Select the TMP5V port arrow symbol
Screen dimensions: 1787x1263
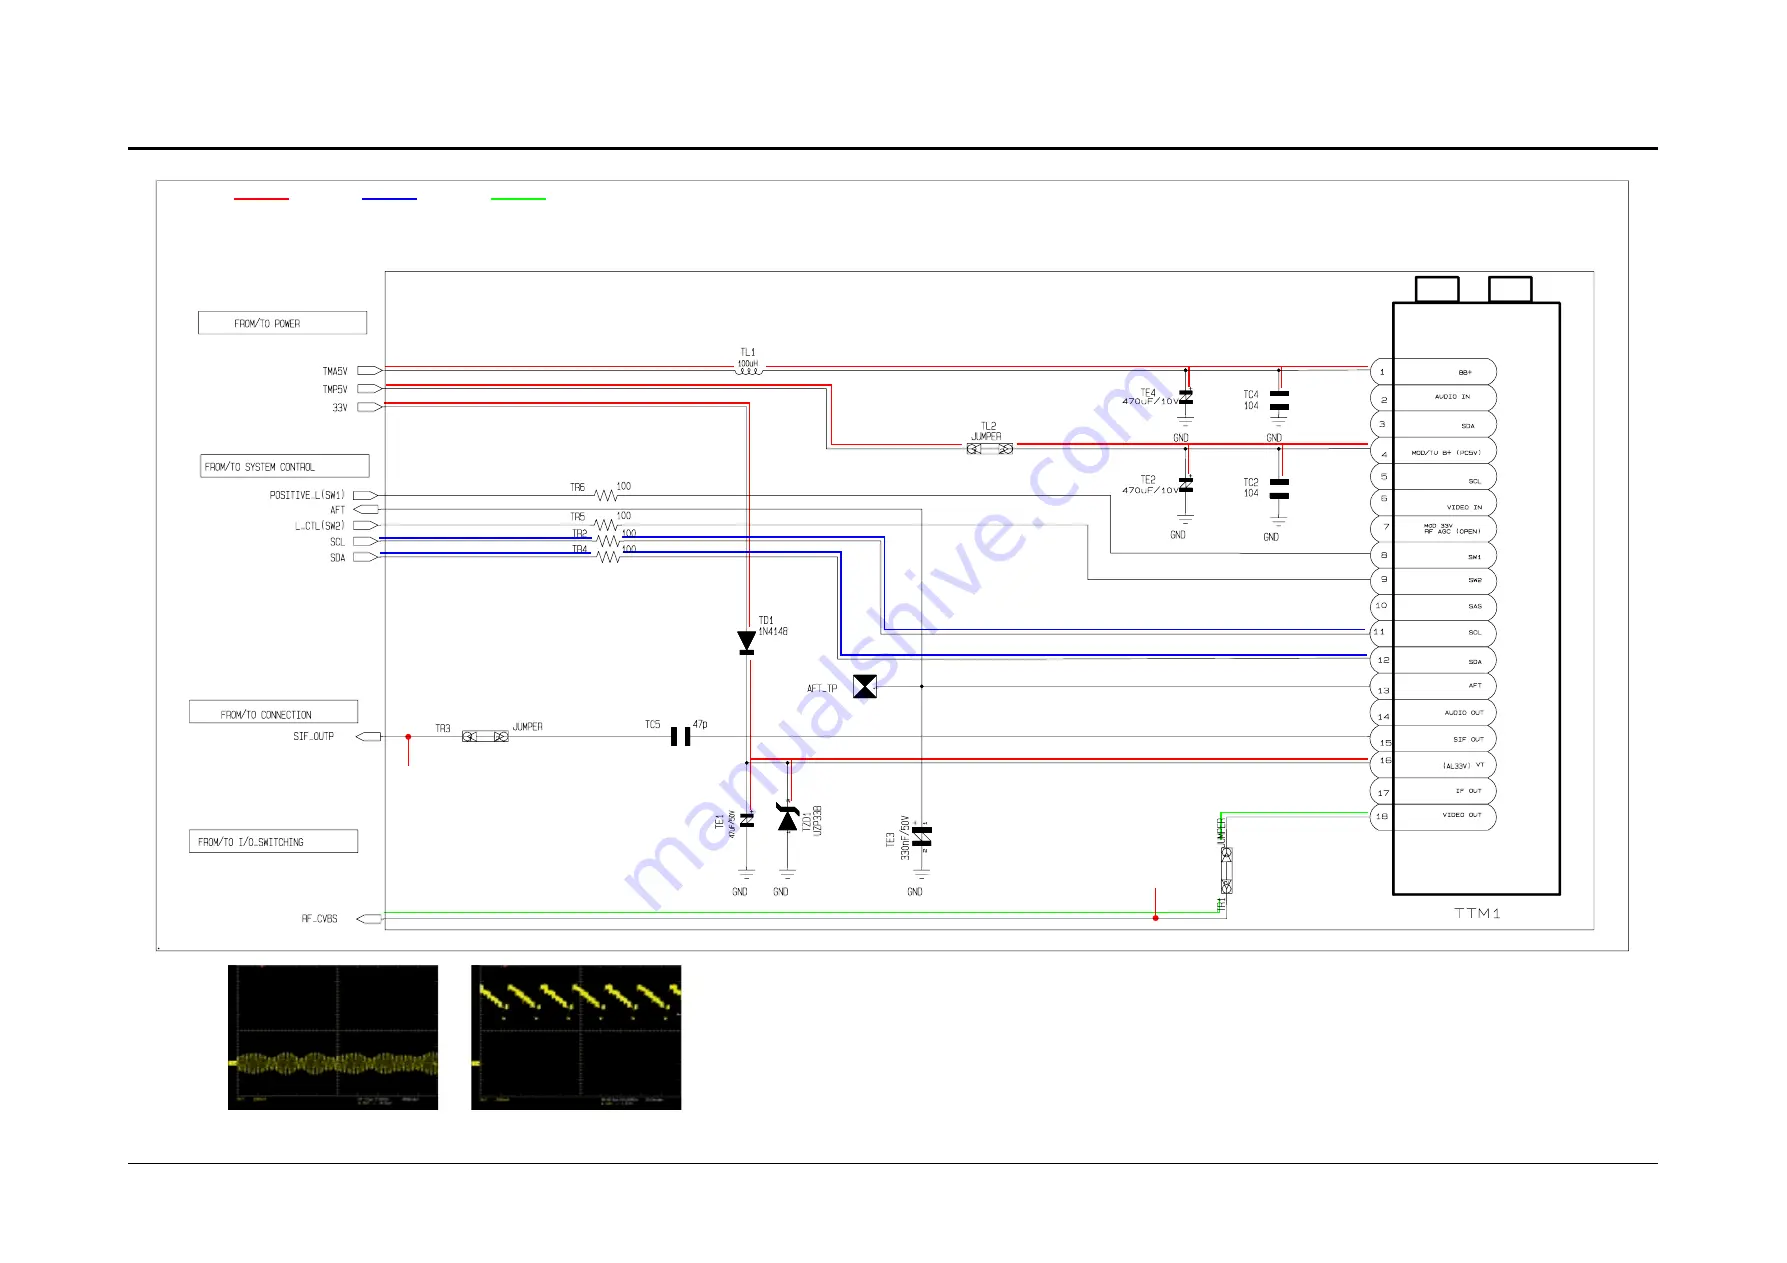pyautogui.click(x=369, y=389)
